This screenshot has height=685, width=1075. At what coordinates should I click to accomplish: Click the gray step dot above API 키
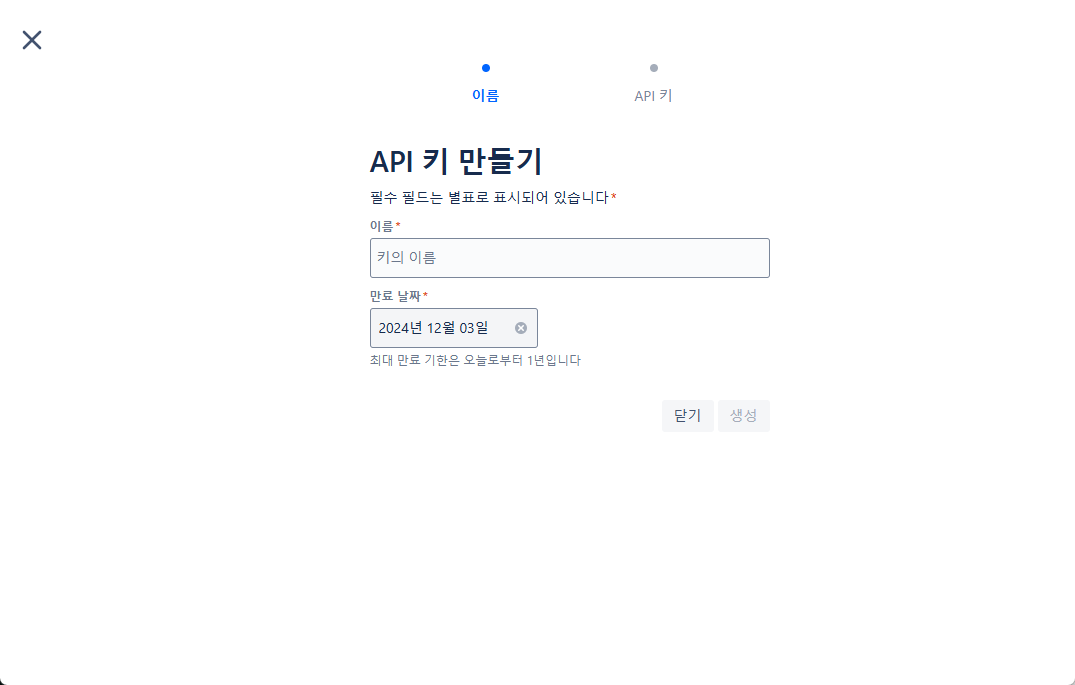[653, 68]
